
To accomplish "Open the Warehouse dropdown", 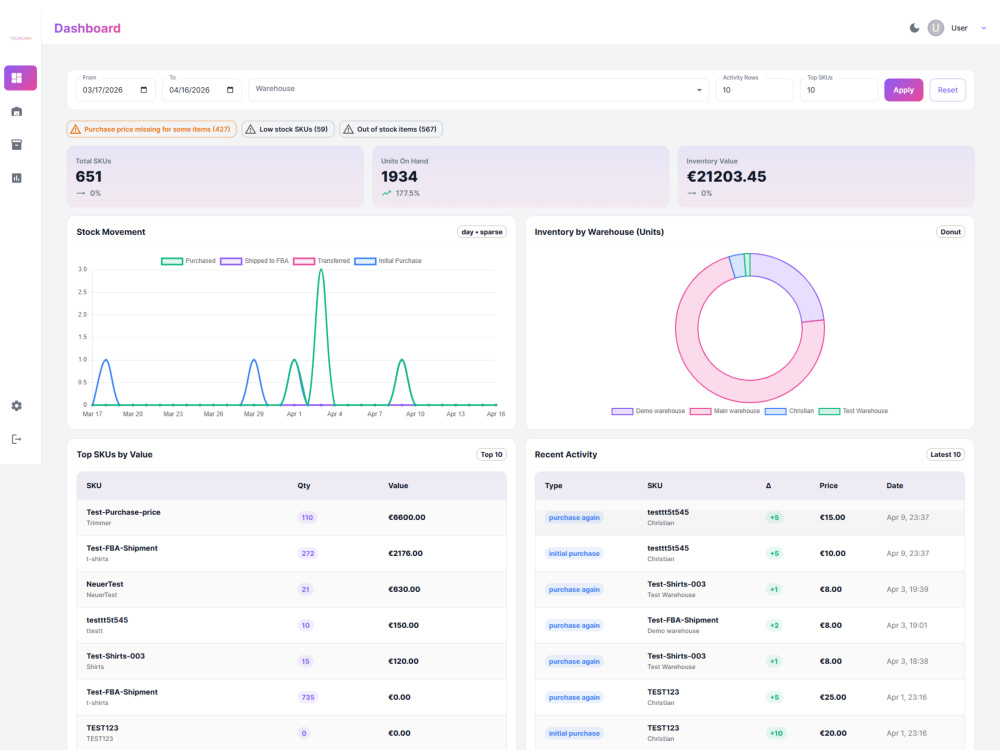I will pyautogui.click(x=479, y=89).
